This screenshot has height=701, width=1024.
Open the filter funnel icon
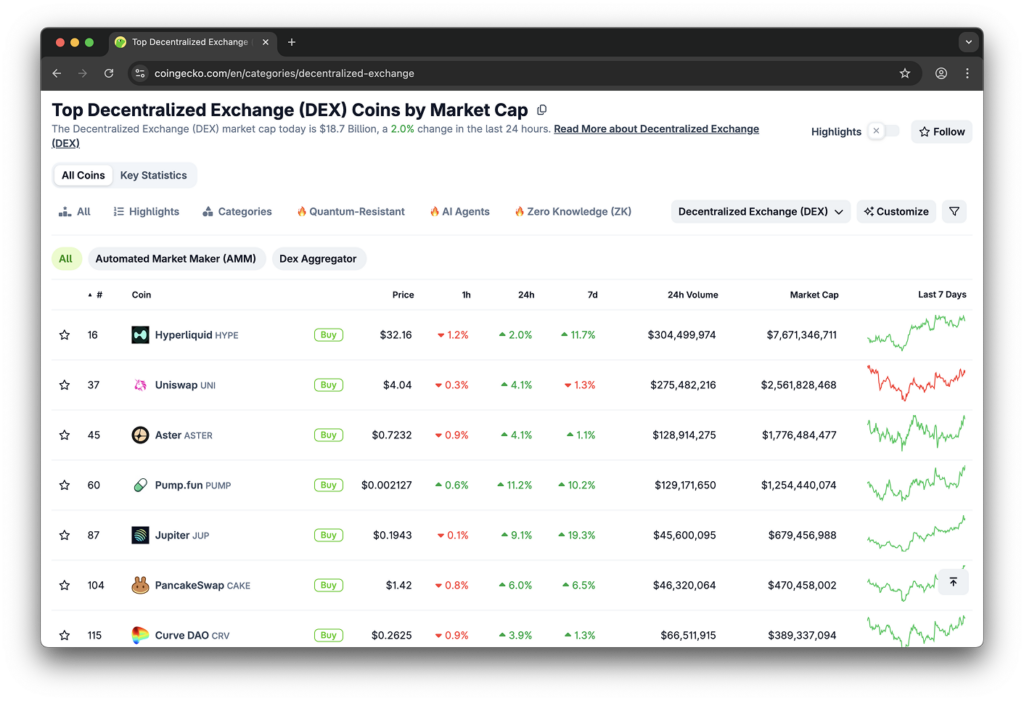[954, 212]
